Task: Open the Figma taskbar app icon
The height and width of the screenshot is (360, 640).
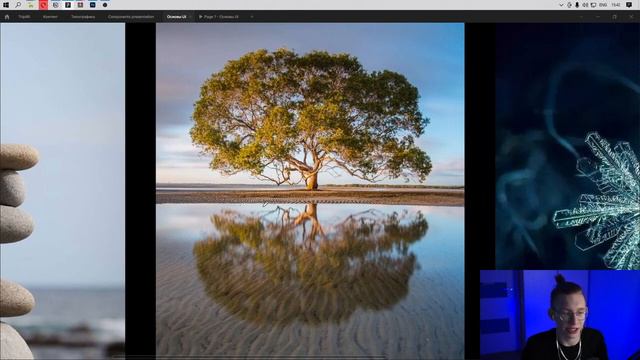Action: click(68, 5)
